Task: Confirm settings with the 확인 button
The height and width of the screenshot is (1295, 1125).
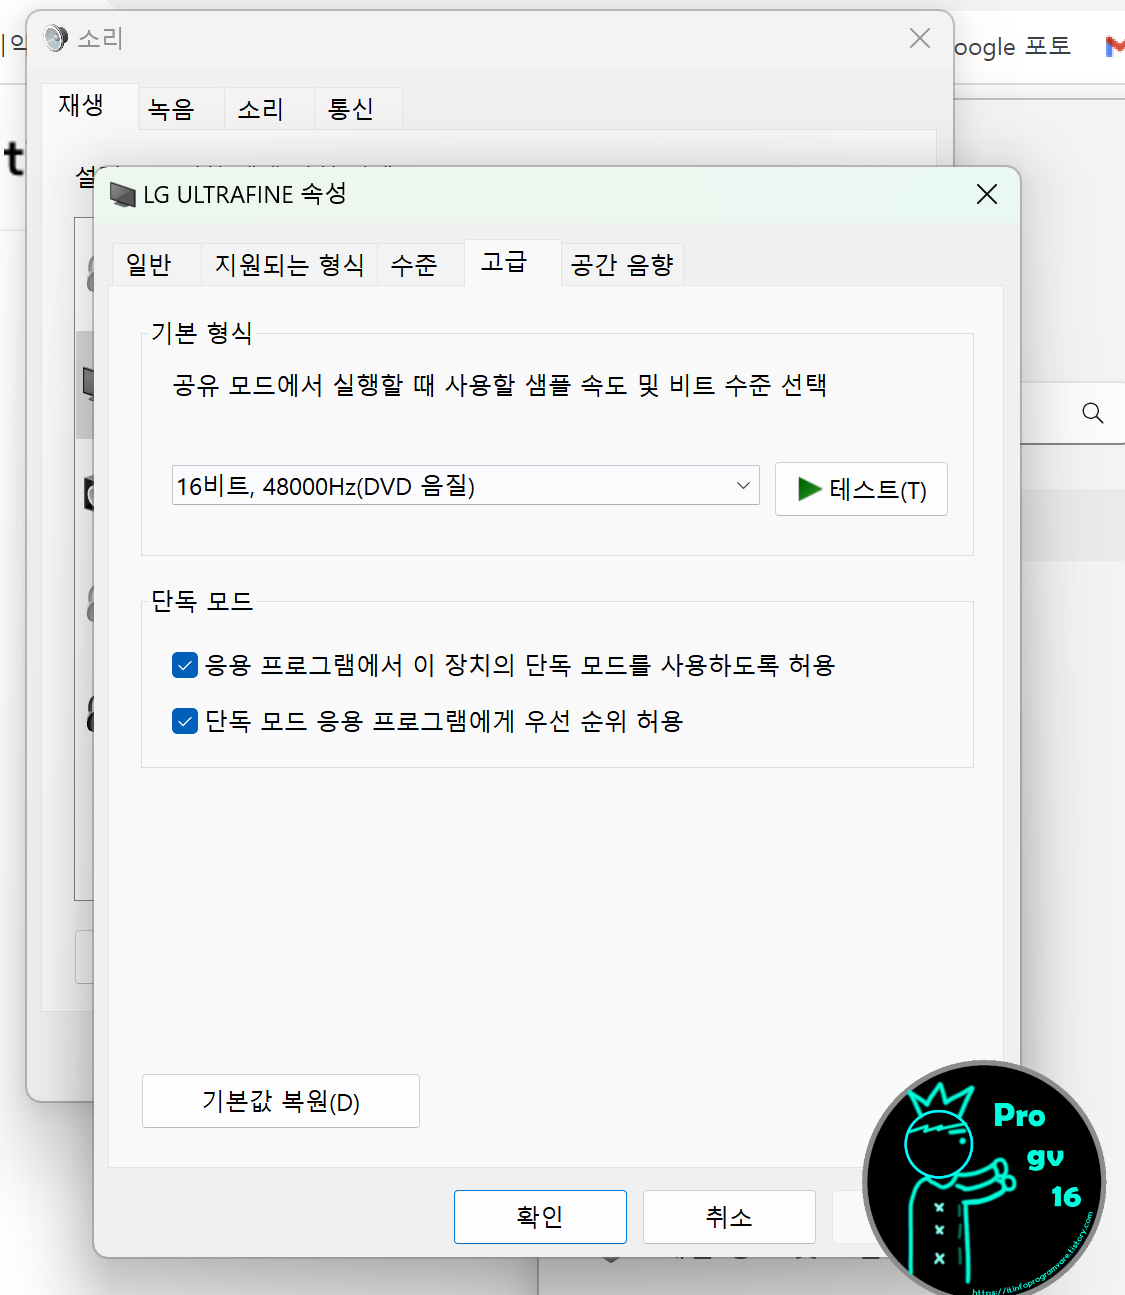Action: coord(540,1217)
